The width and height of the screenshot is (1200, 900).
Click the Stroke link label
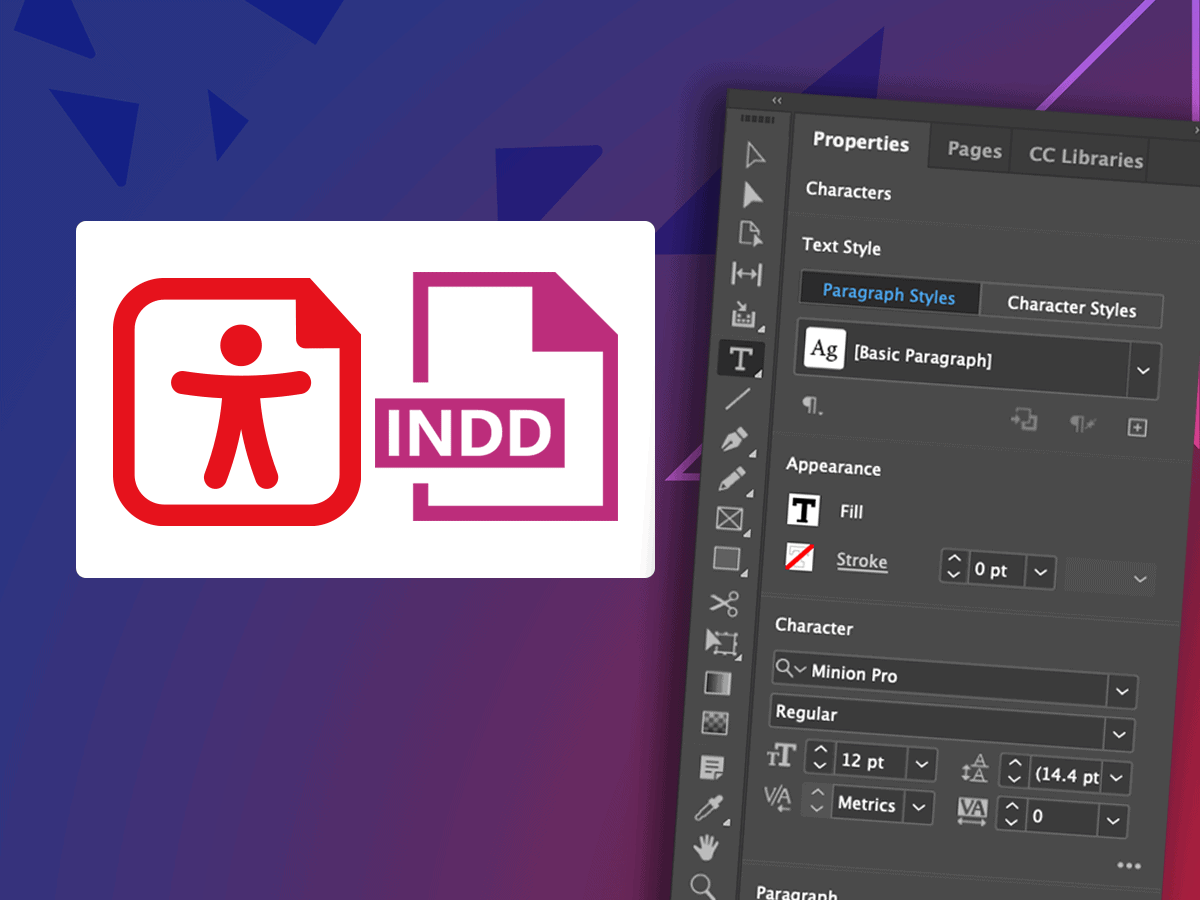click(862, 561)
